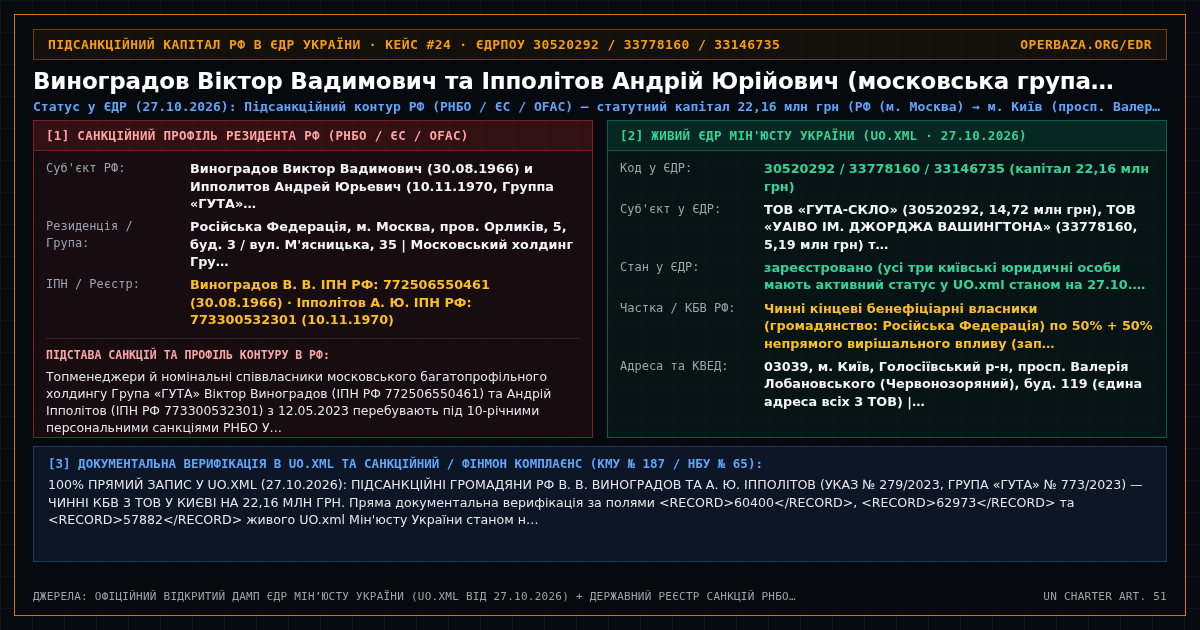
Task: Select the Moscow address "пров. Орликів, 5" value
Action: pyautogui.click(x=381, y=244)
